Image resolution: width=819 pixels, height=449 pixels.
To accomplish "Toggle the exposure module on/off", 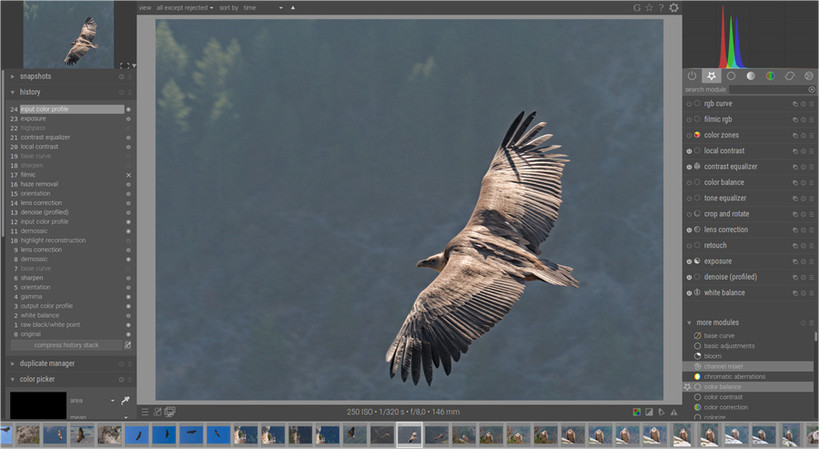I will (x=688, y=261).
